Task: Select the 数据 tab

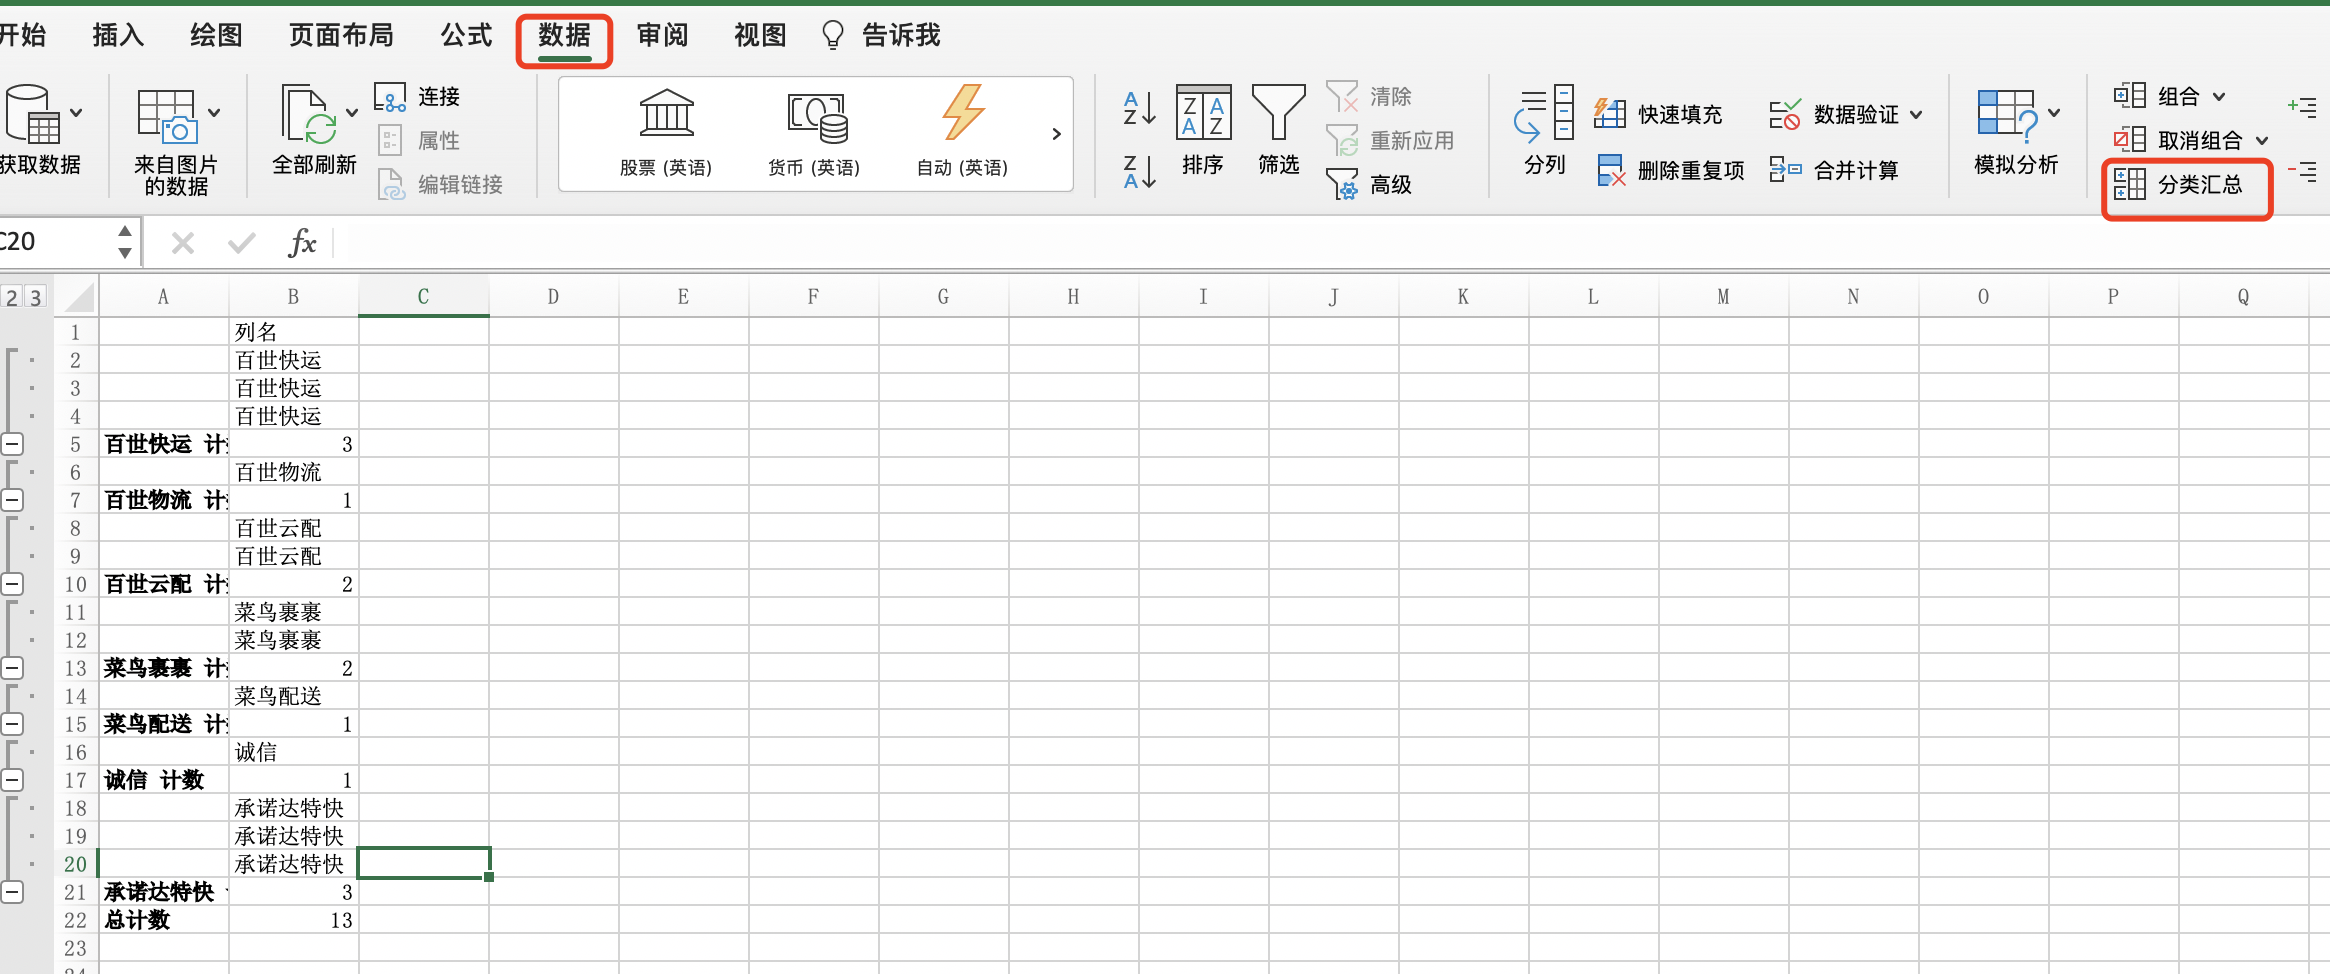Action: 564,35
